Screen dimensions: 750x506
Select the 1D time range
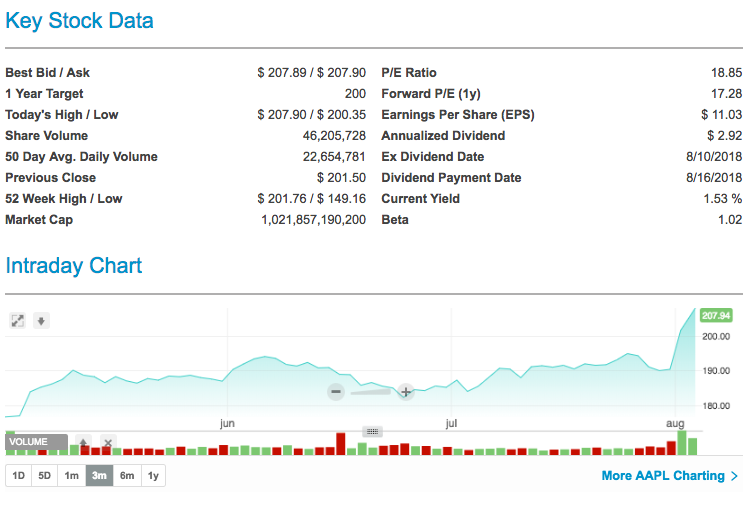click(x=19, y=475)
